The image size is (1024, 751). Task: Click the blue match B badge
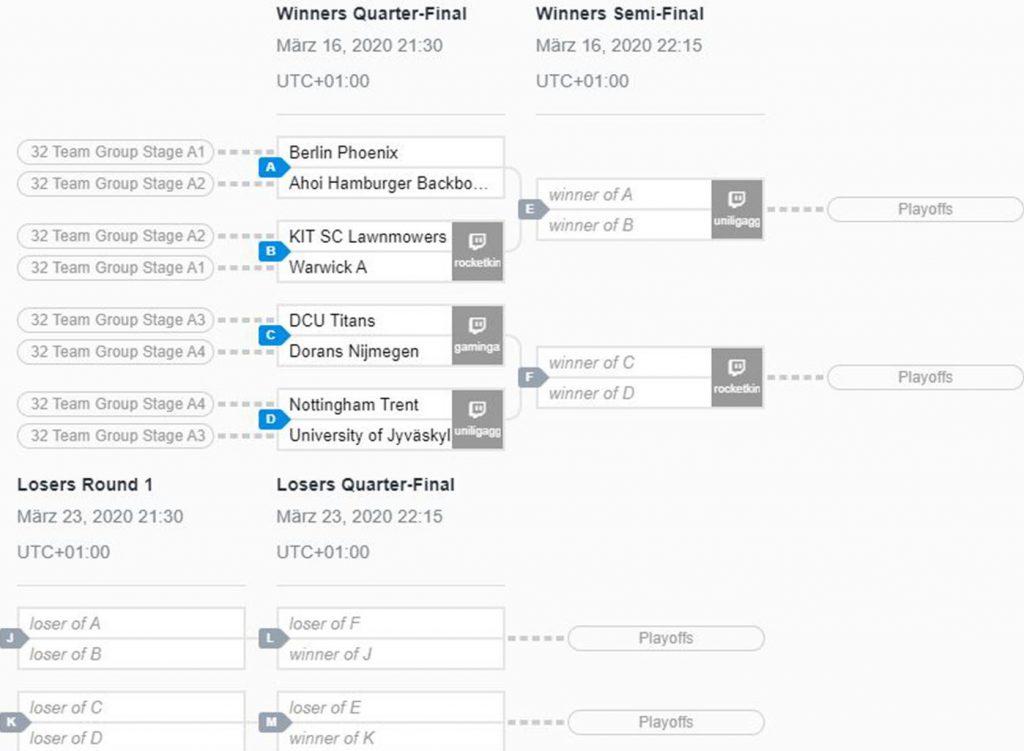pyautogui.click(x=273, y=251)
